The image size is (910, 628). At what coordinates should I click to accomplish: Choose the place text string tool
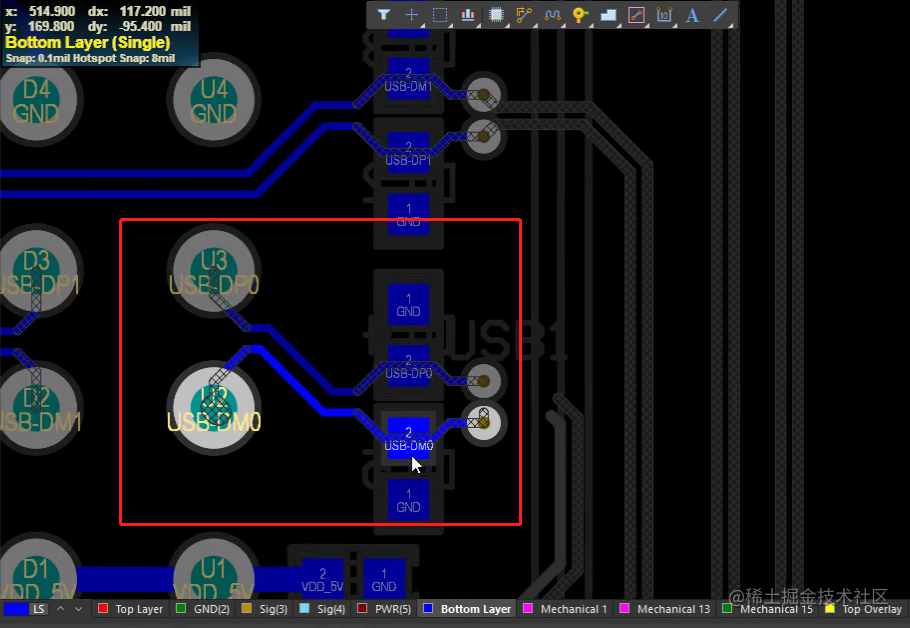[692, 15]
